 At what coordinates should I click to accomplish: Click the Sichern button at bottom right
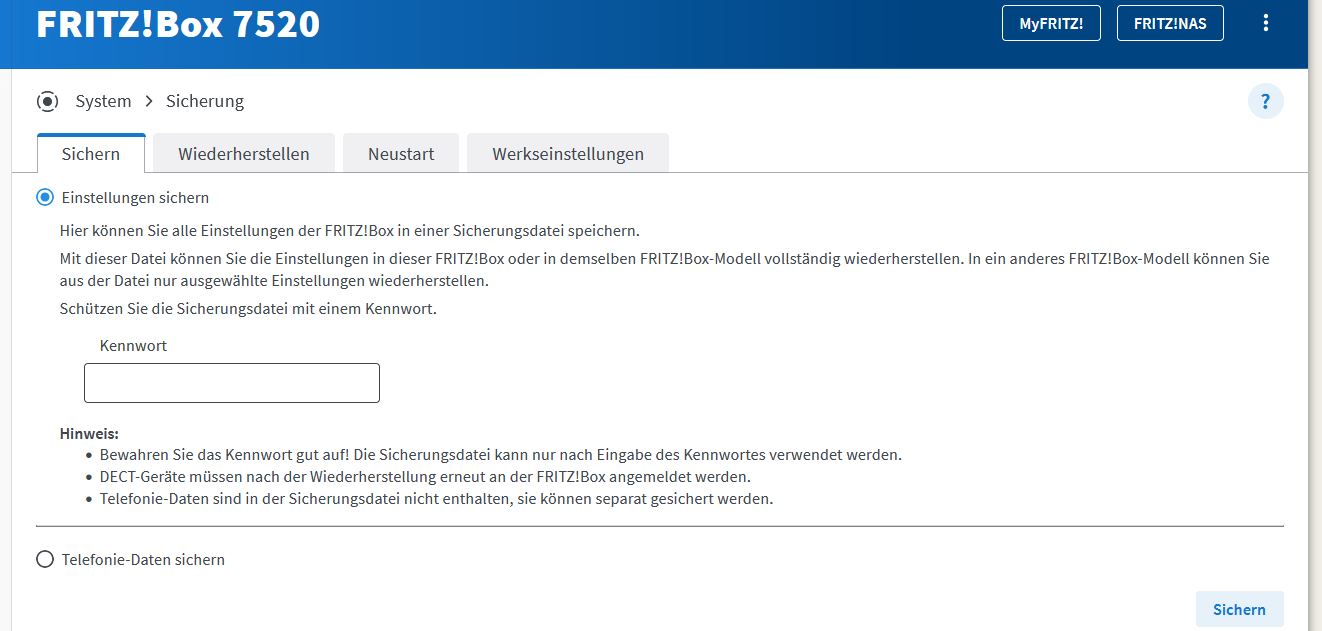point(1239,609)
